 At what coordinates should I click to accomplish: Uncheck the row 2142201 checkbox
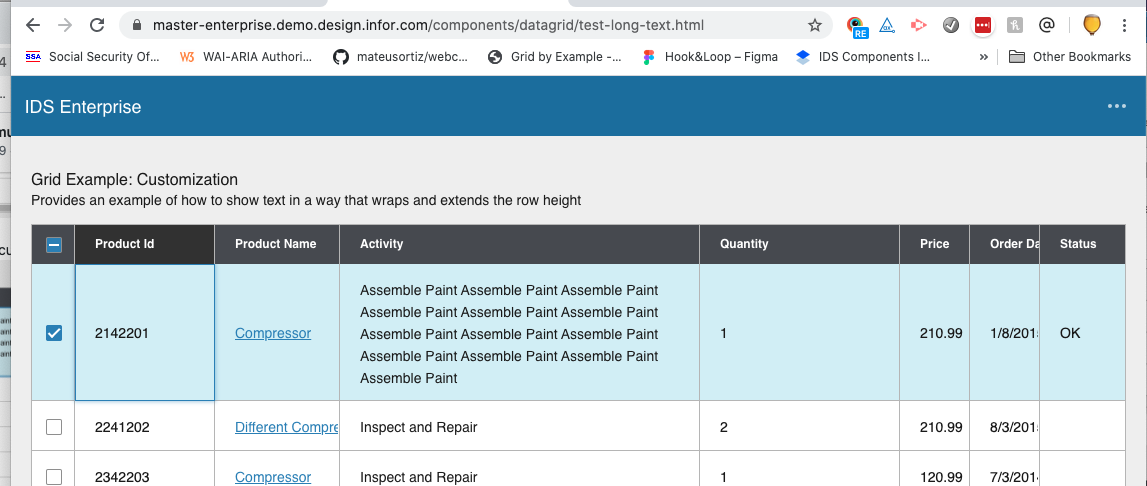coord(54,333)
